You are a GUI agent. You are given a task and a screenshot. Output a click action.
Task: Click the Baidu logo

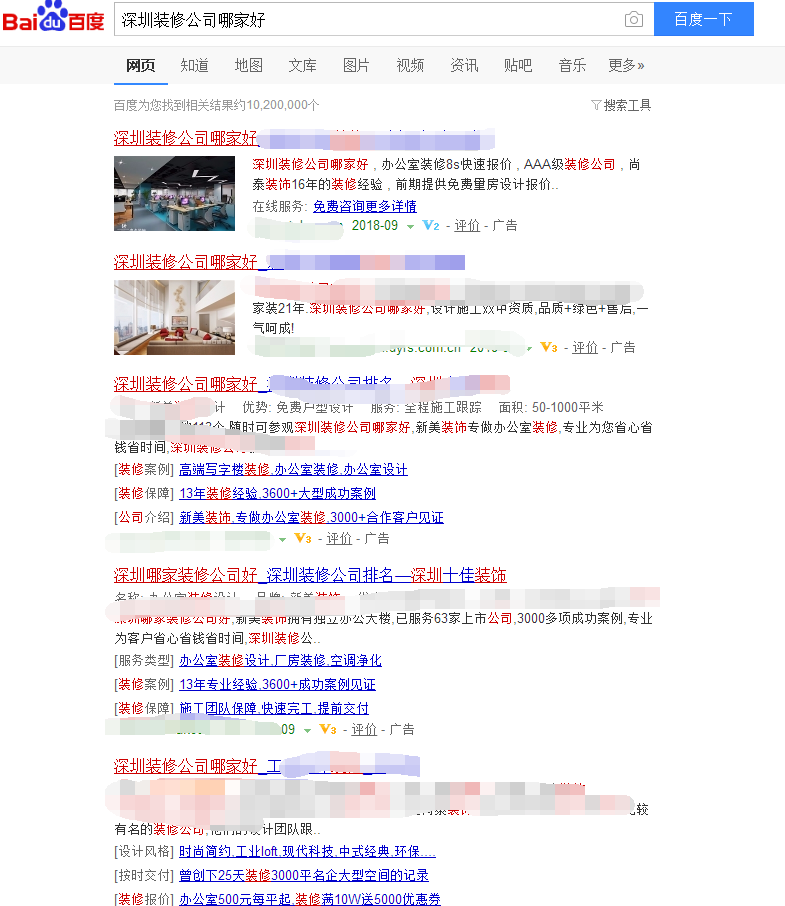click(53, 17)
